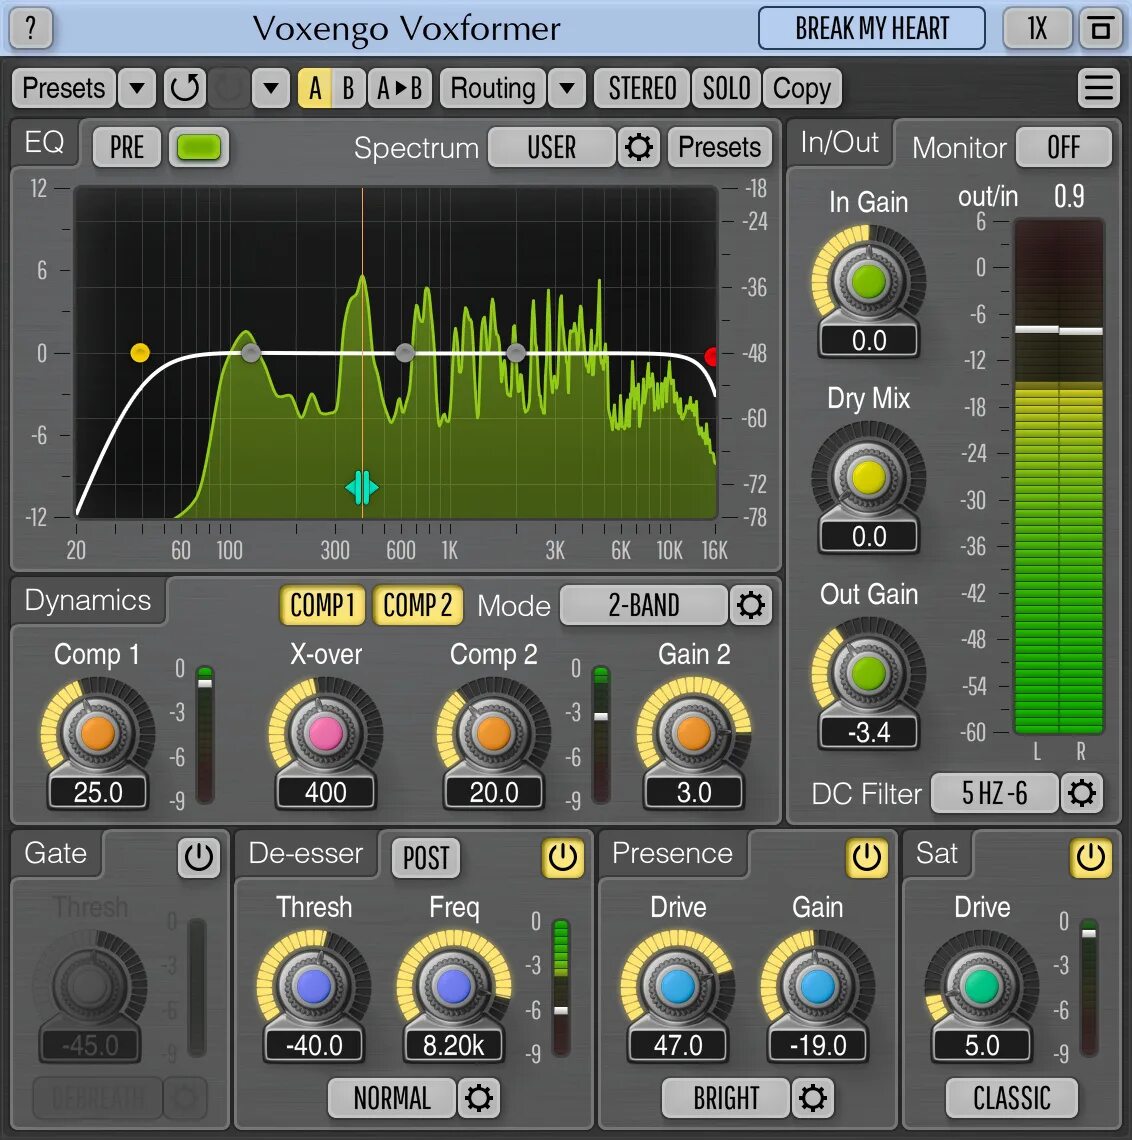Expand the dropdown arrow next to undo

point(270,88)
